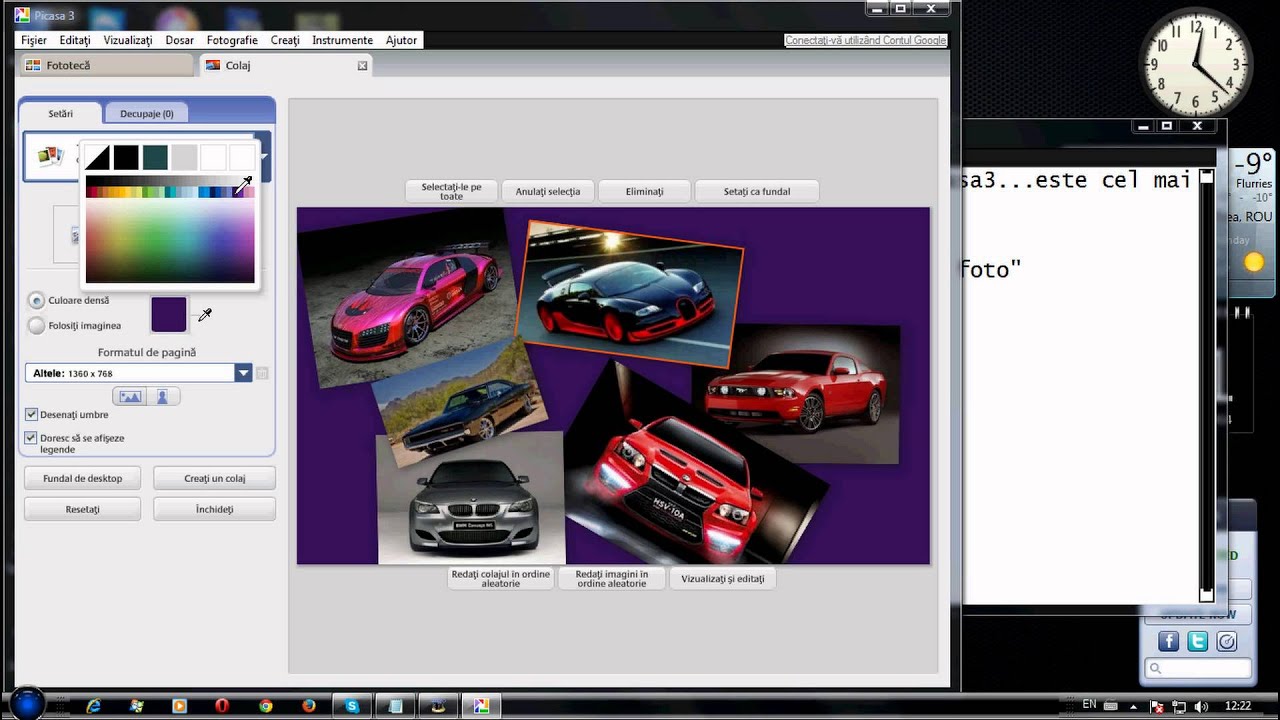Screen dimensions: 1280x720
Task: Click the Resetați button
Action: [83, 509]
